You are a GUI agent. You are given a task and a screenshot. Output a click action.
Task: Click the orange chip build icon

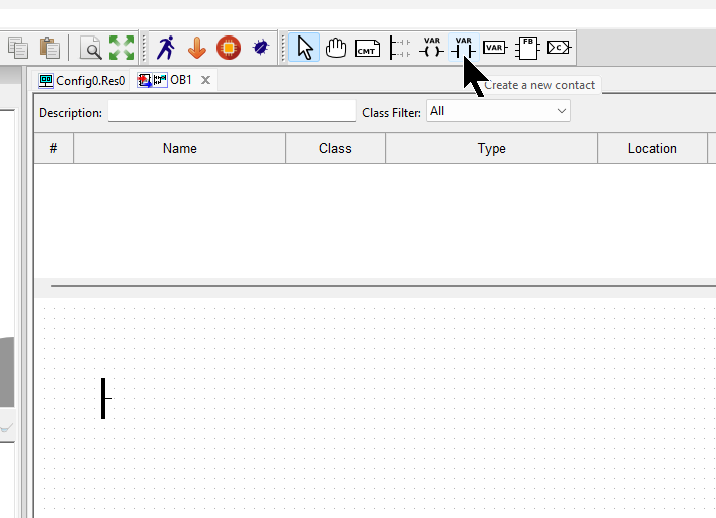tap(229, 47)
